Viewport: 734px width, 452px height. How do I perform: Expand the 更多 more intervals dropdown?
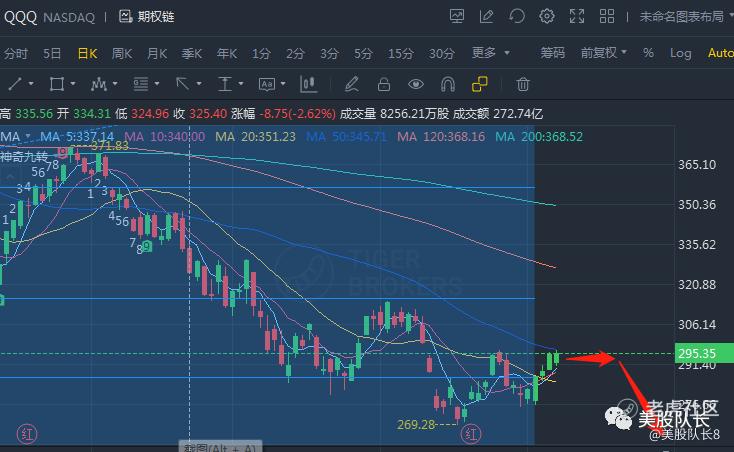(490, 52)
